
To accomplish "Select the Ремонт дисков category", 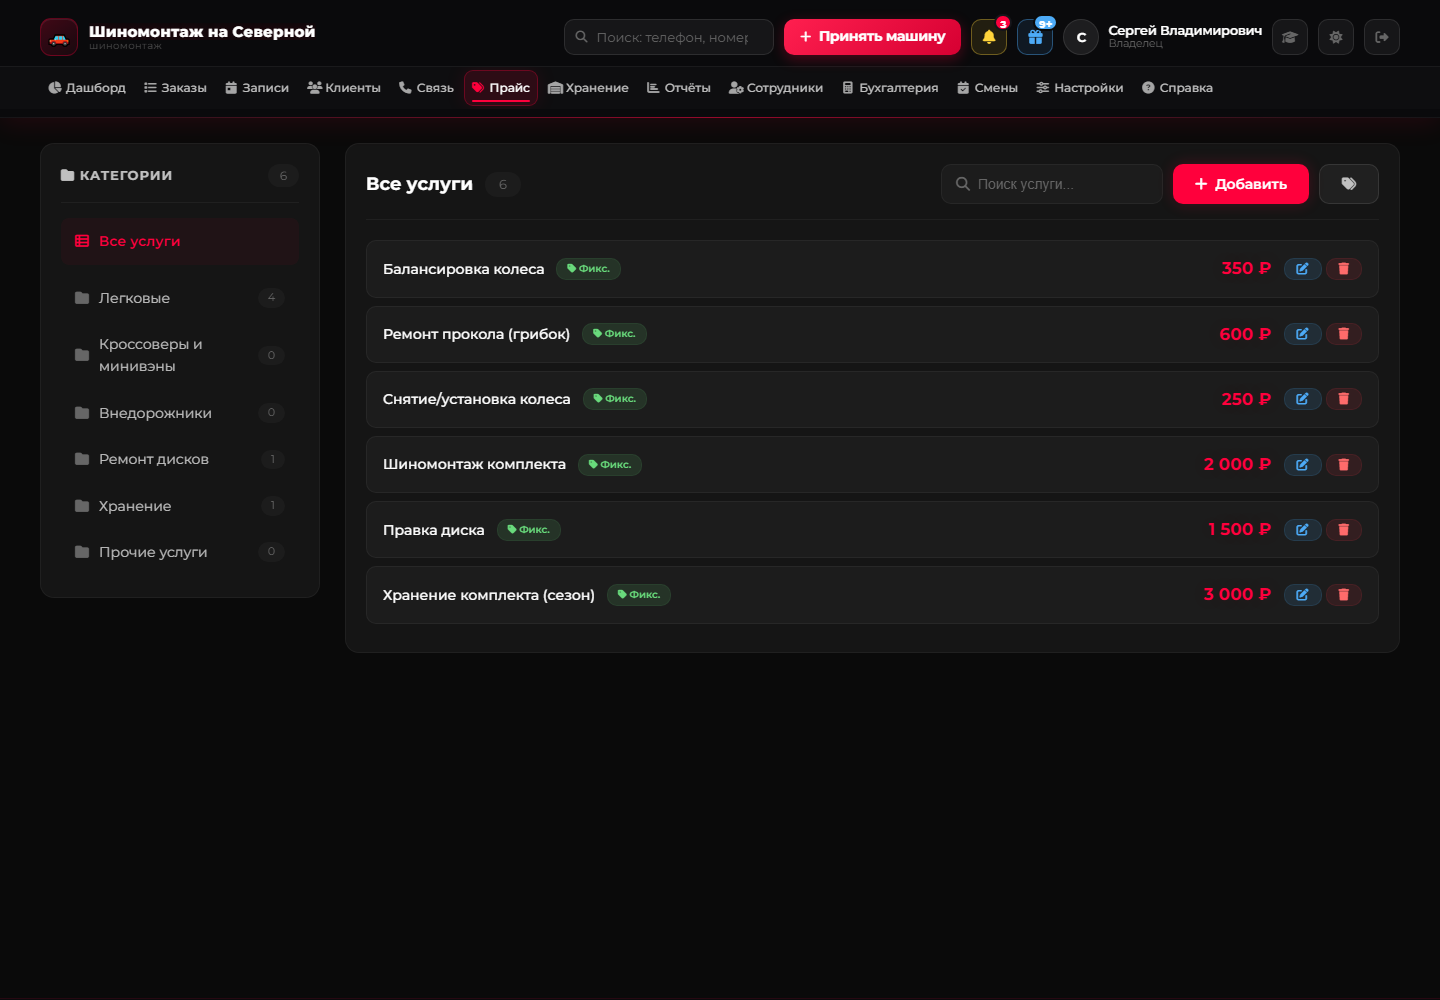I will (x=180, y=459).
